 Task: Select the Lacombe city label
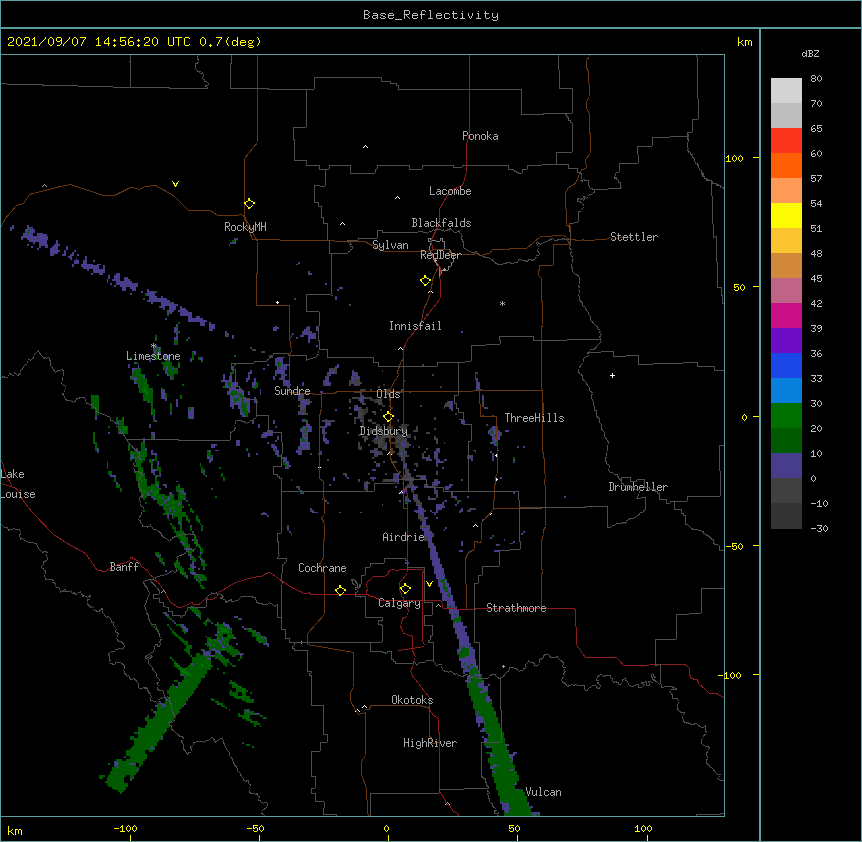[x=450, y=191]
